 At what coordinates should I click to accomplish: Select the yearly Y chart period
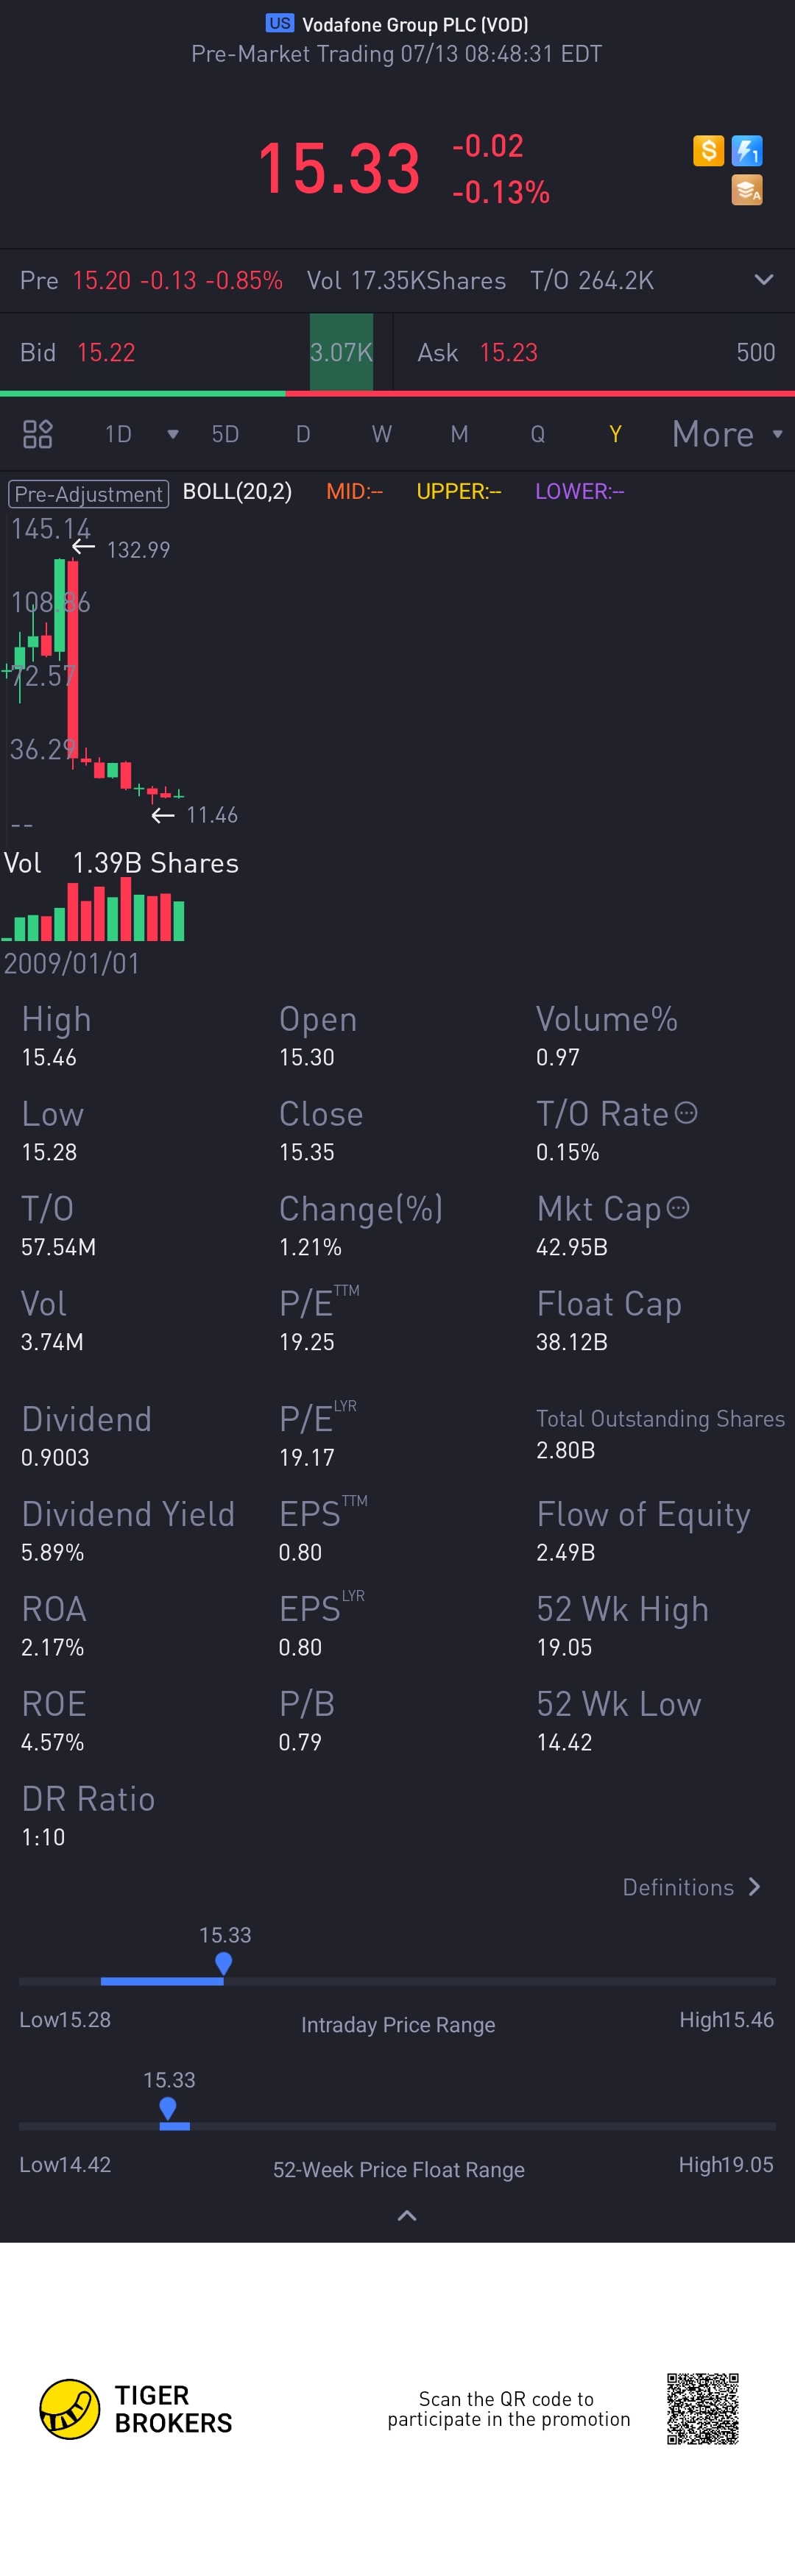[x=615, y=434]
